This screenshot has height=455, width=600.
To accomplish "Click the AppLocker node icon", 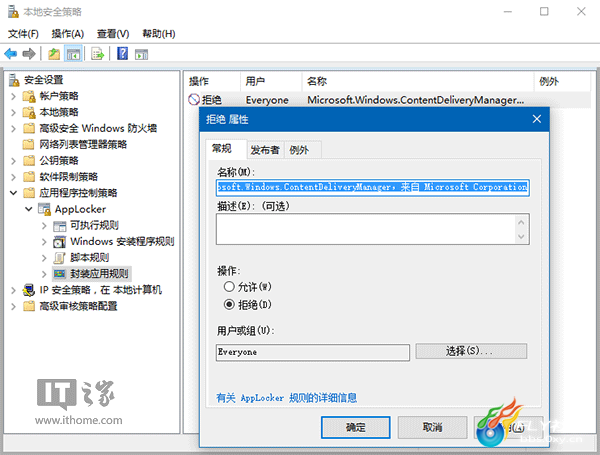I will pos(44,209).
